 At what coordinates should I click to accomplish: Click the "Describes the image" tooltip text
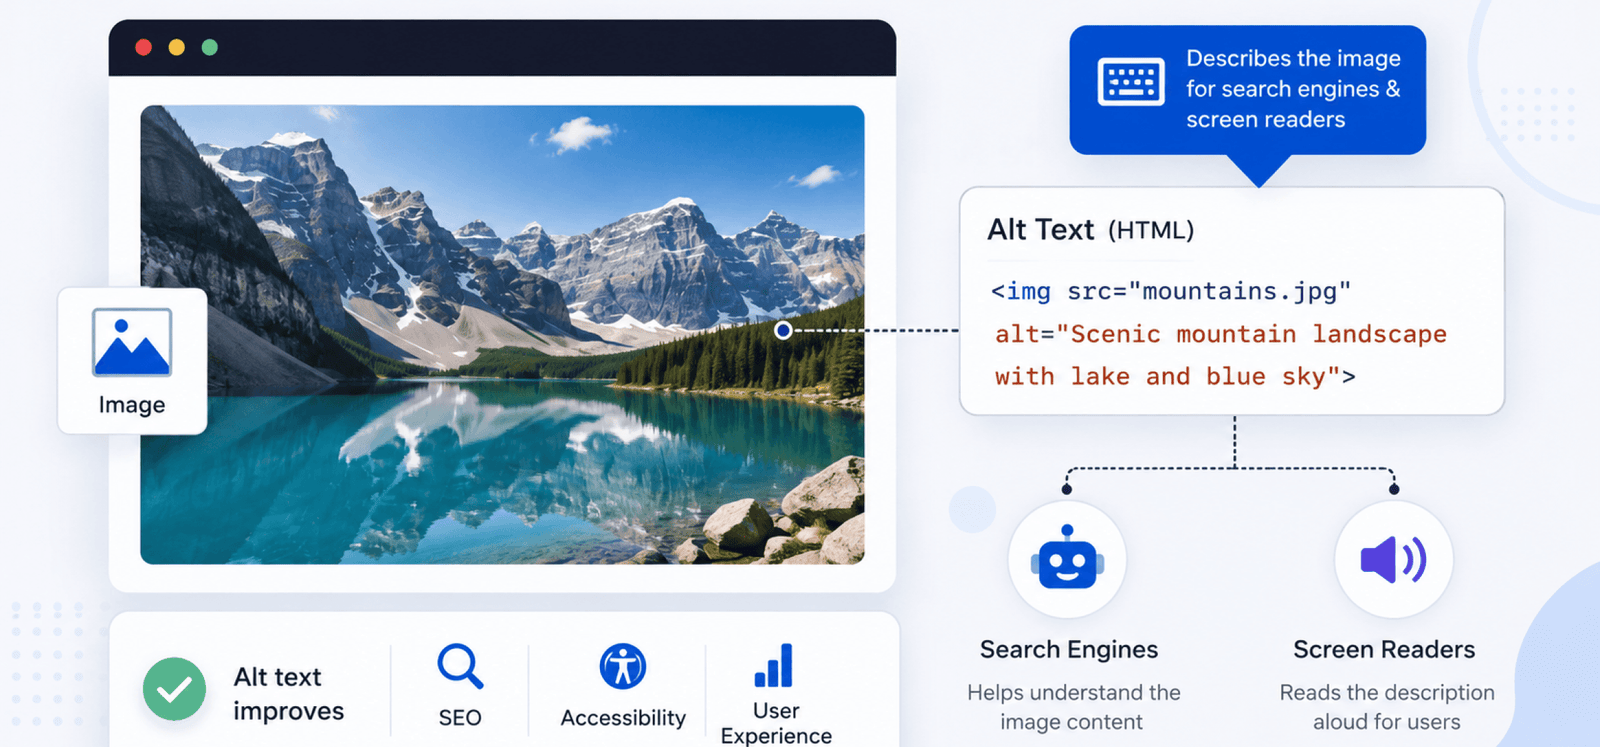click(x=1293, y=59)
